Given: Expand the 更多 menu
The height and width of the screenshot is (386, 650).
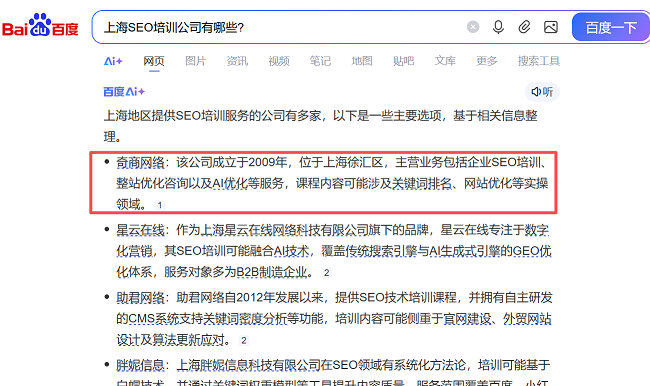Looking at the screenshot, I should point(487,61).
